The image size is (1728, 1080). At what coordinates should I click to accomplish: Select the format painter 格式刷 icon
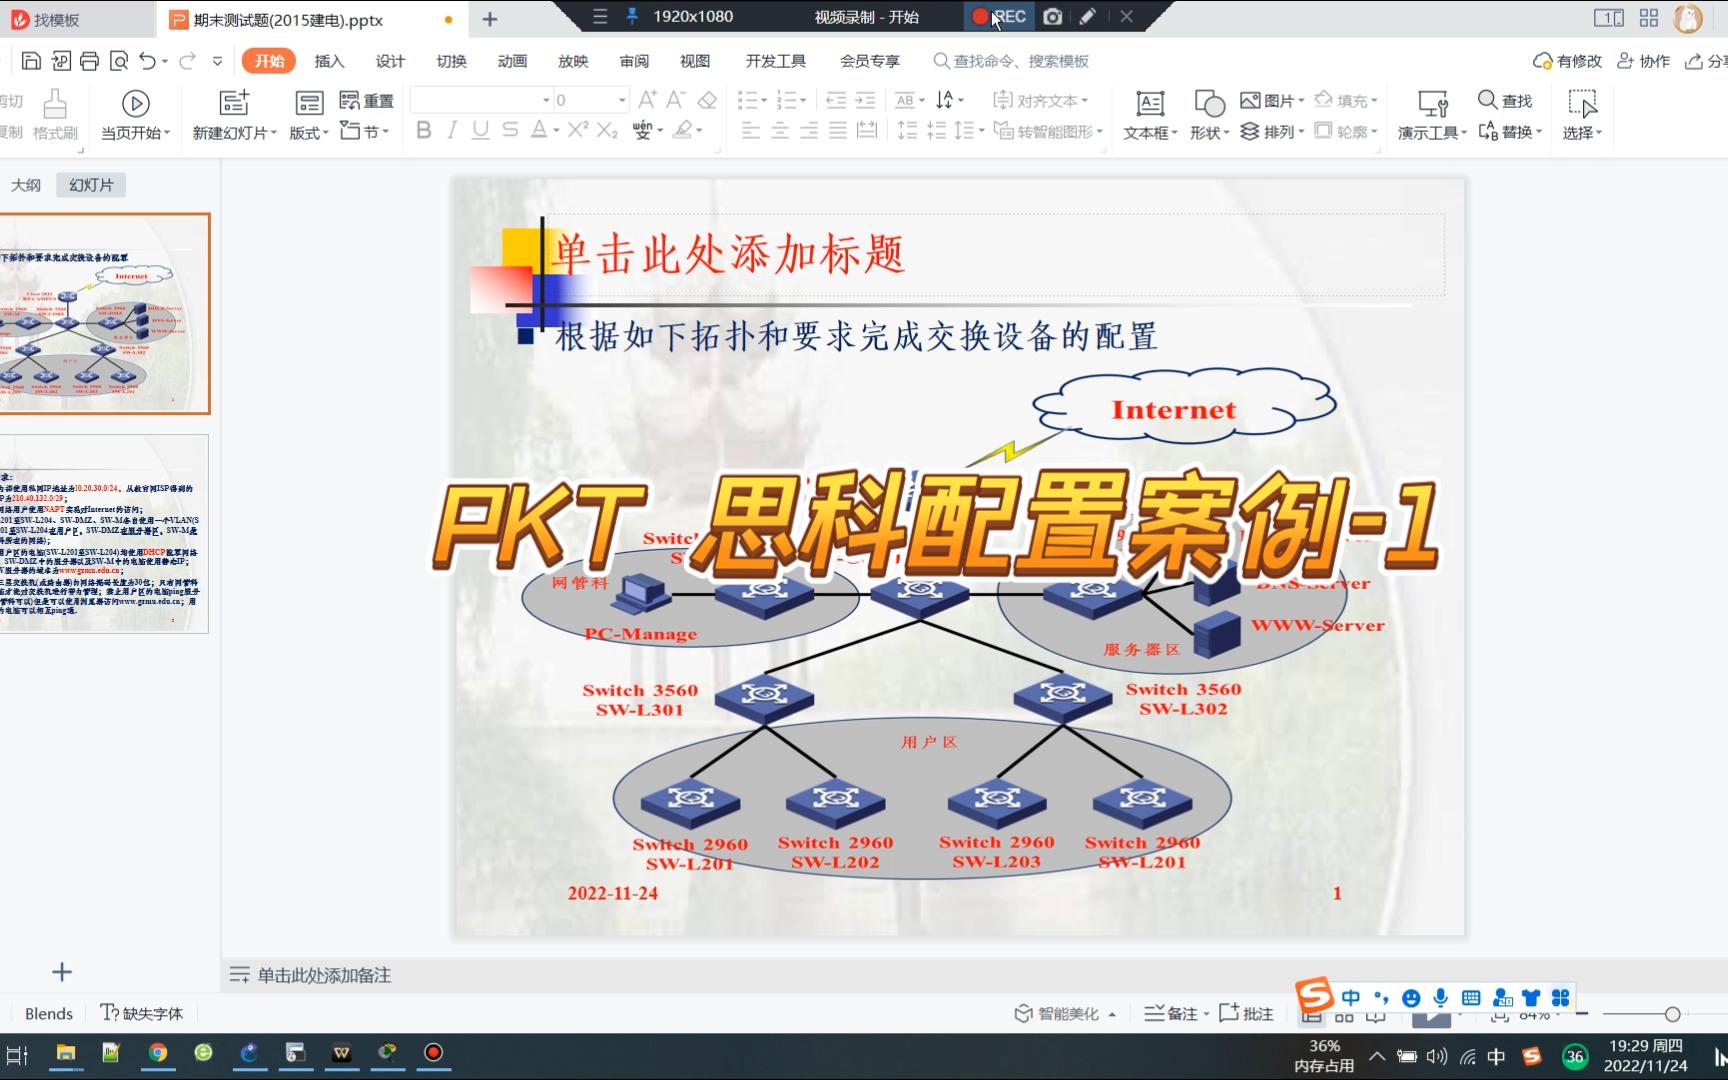[53, 112]
